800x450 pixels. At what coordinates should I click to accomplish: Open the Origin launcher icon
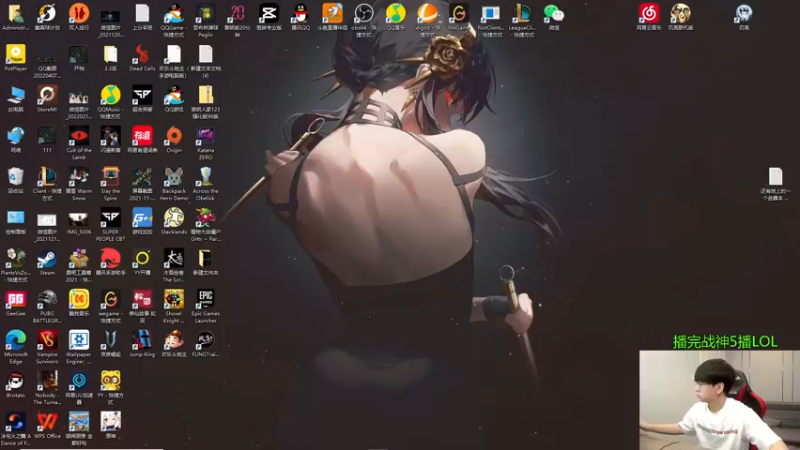click(x=173, y=136)
